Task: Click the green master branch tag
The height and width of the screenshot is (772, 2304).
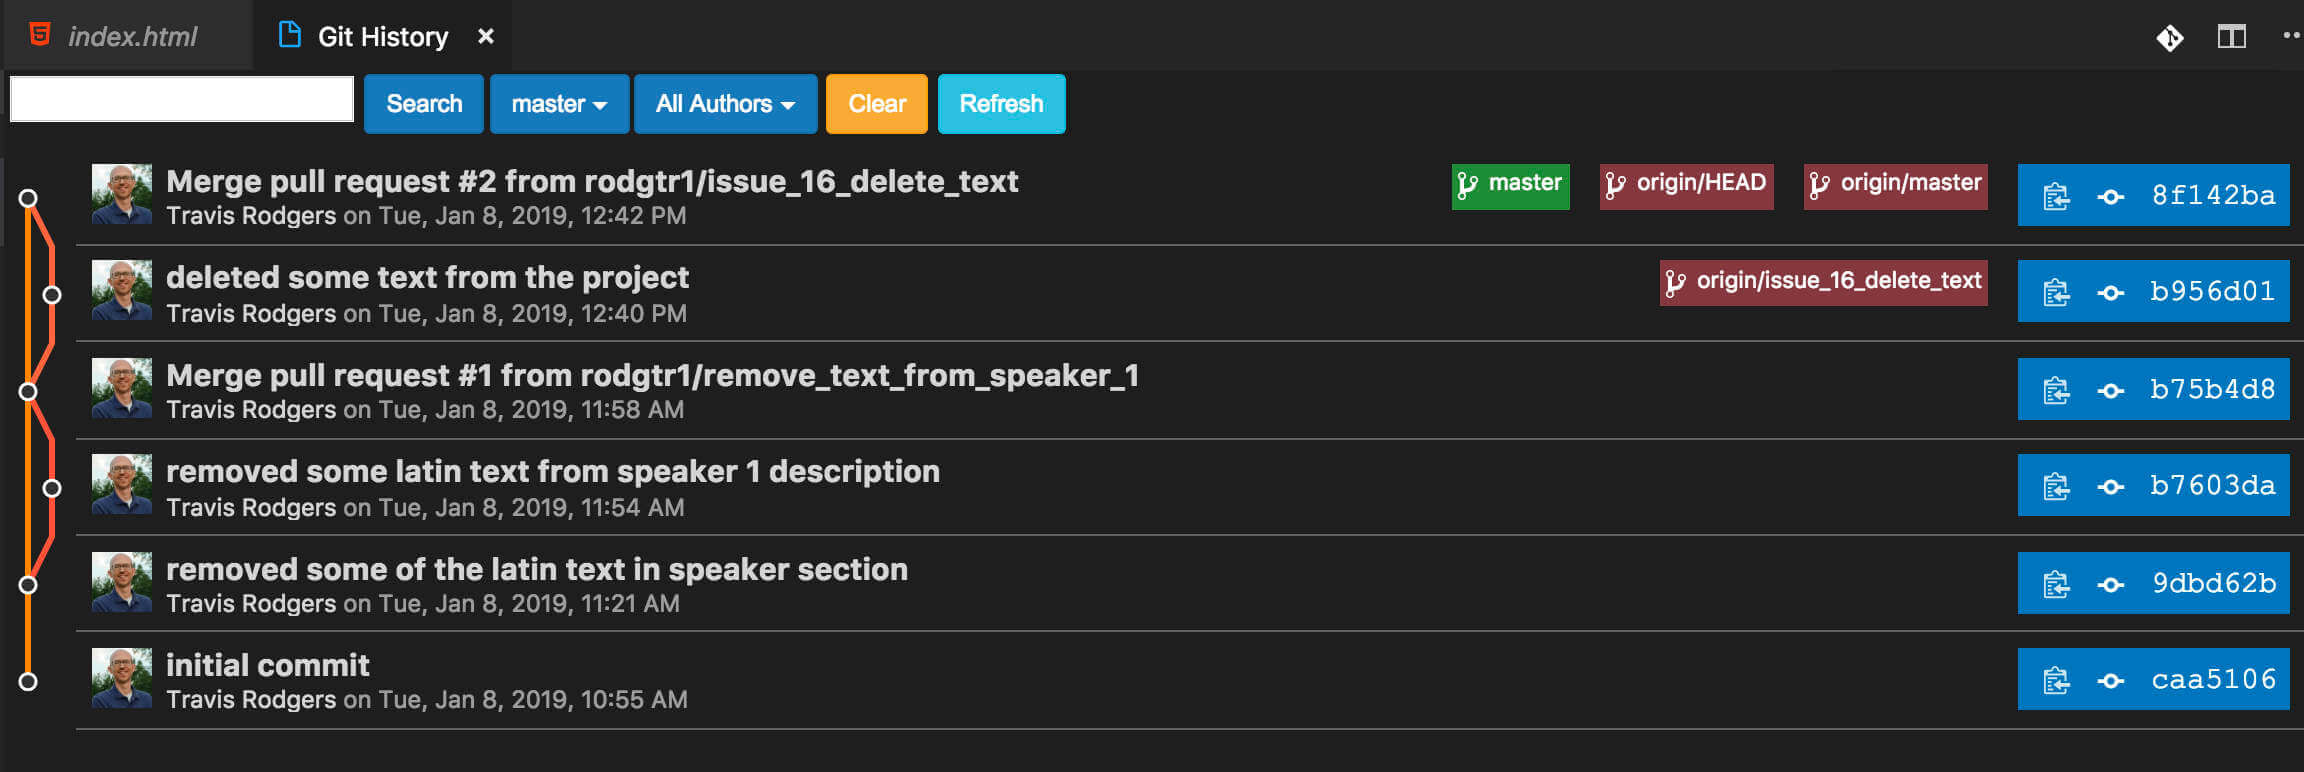Action: tap(1510, 186)
